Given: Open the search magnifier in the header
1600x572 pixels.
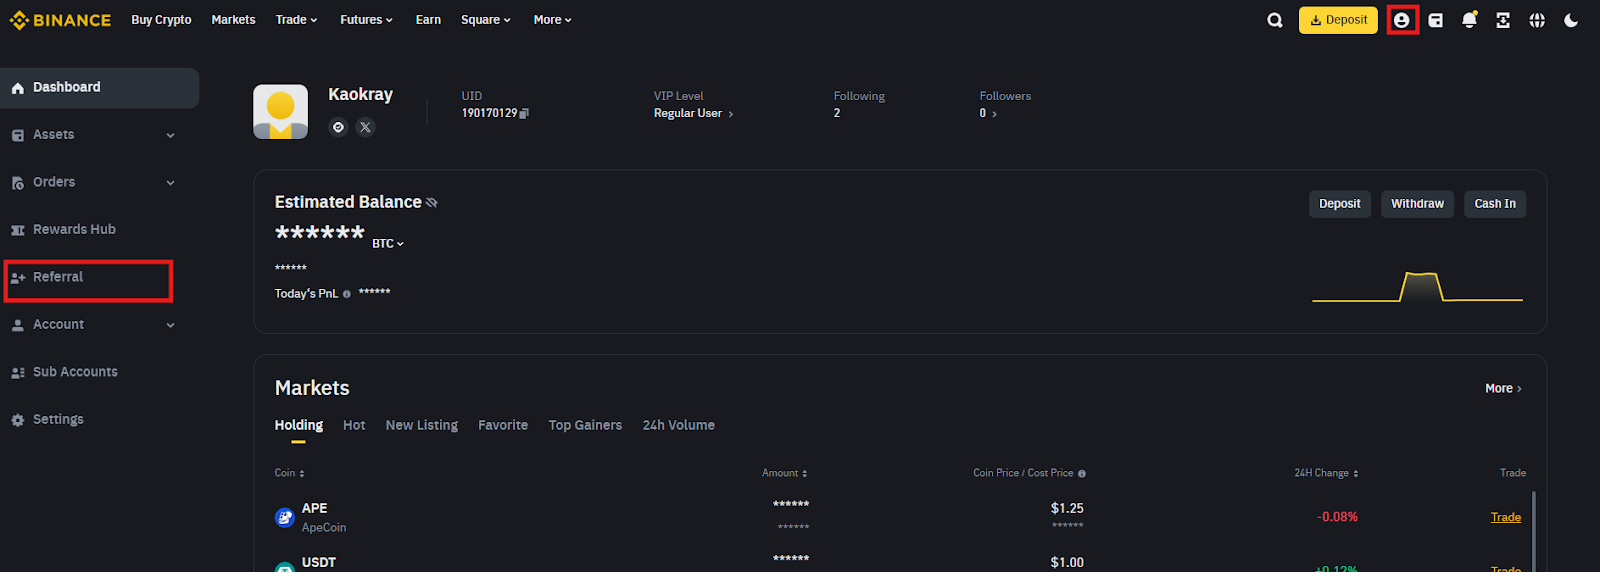Looking at the screenshot, I should 1274,20.
